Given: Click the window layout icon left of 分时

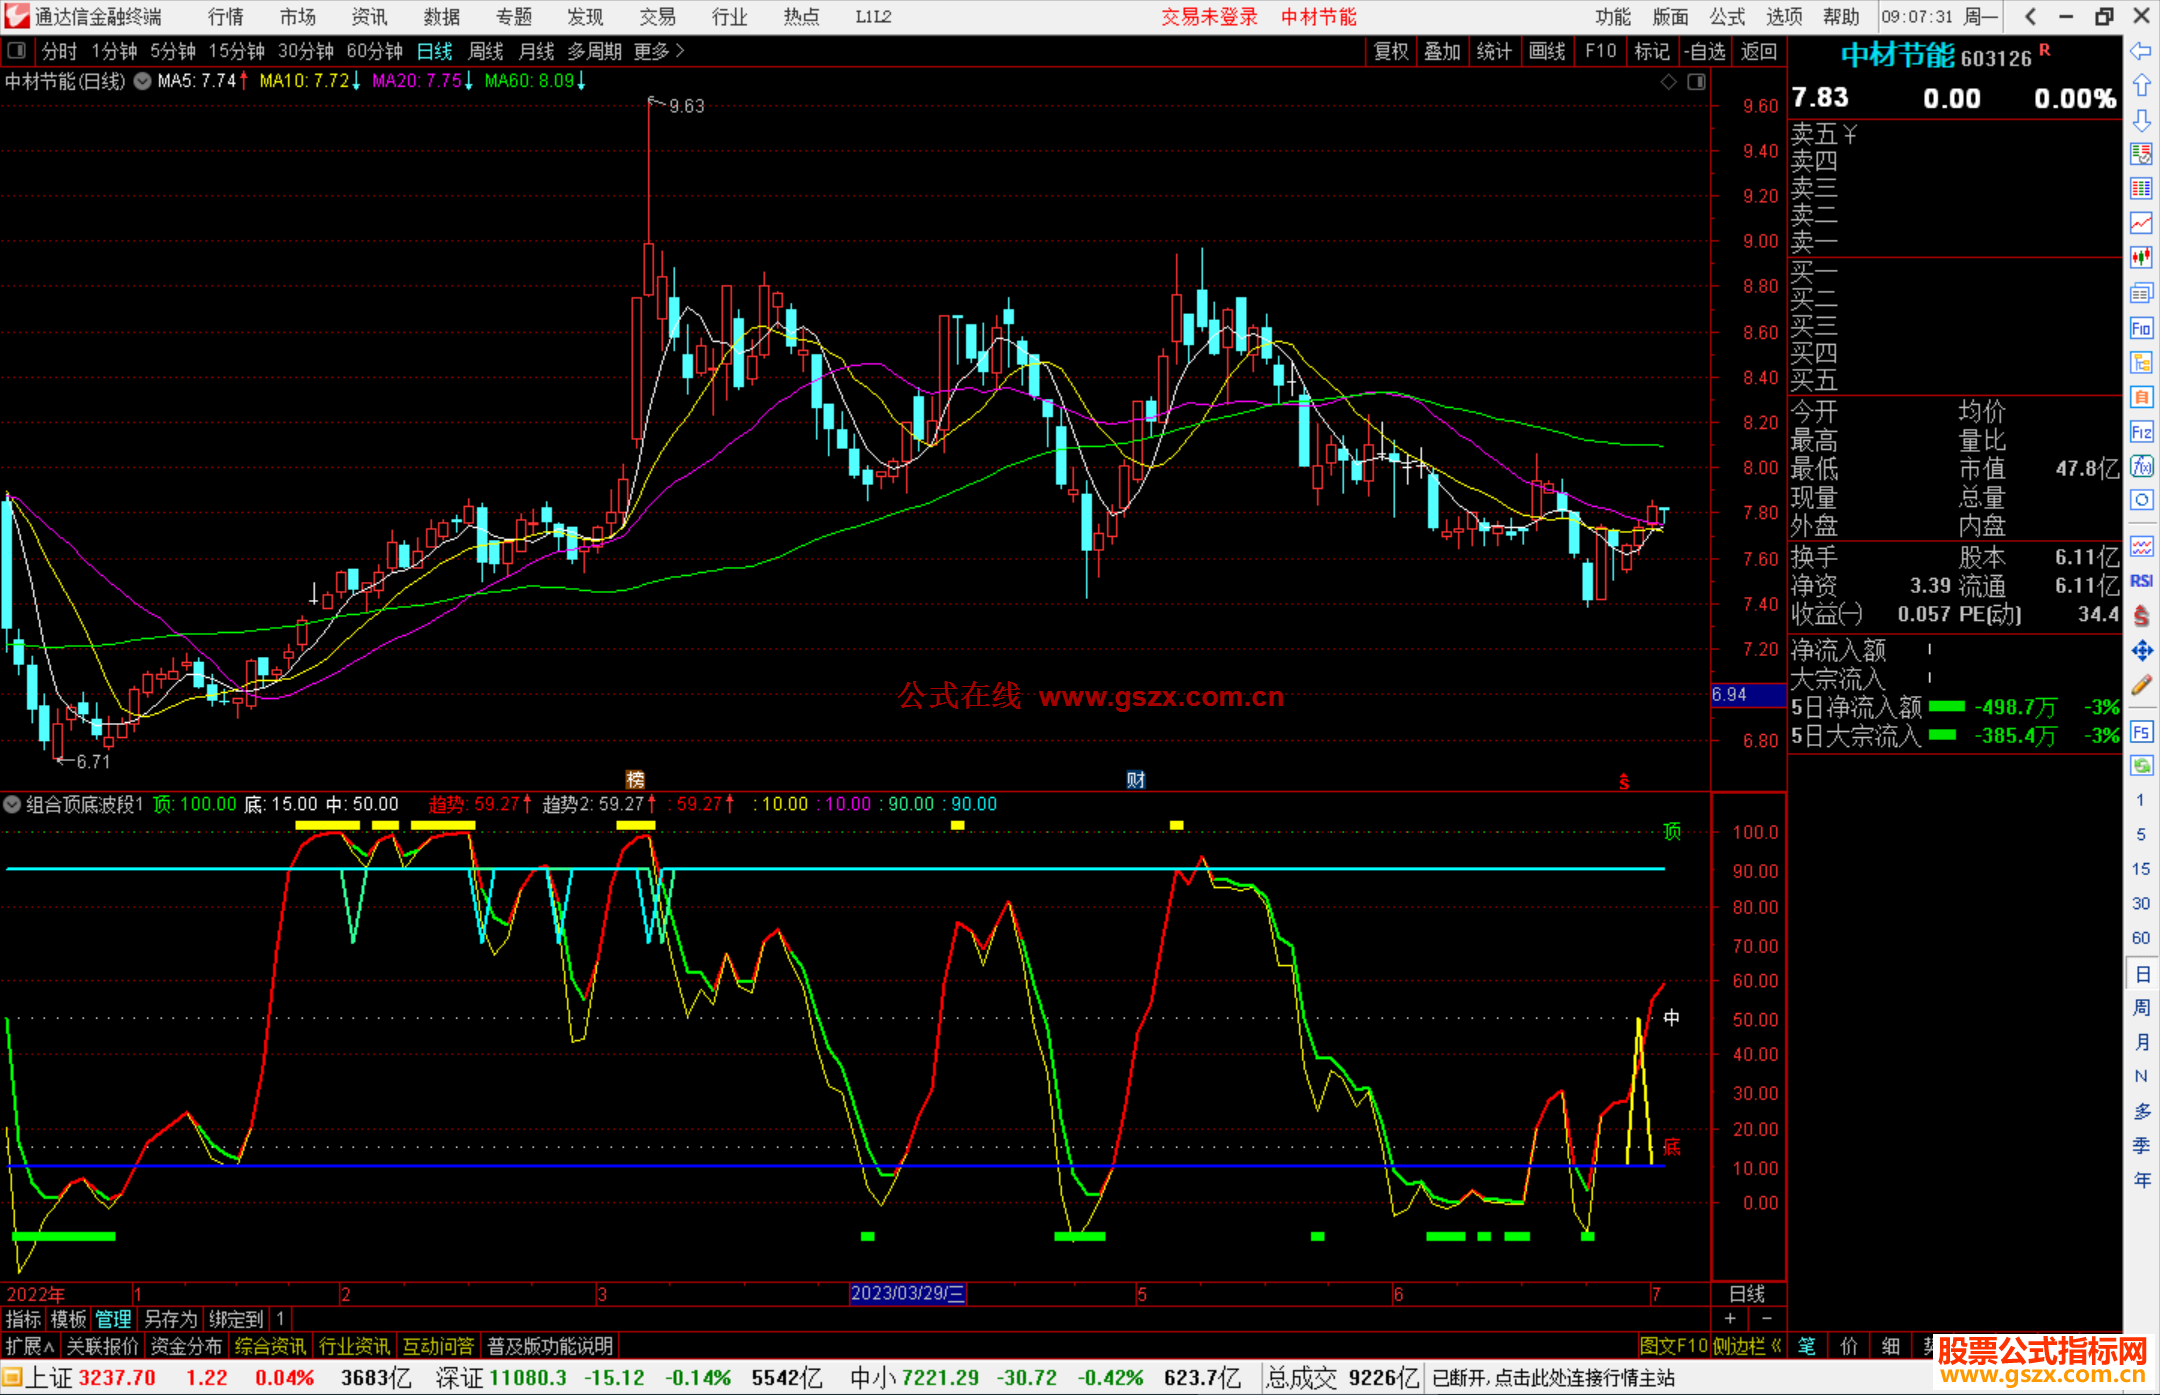Looking at the screenshot, I should coord(16,50).
